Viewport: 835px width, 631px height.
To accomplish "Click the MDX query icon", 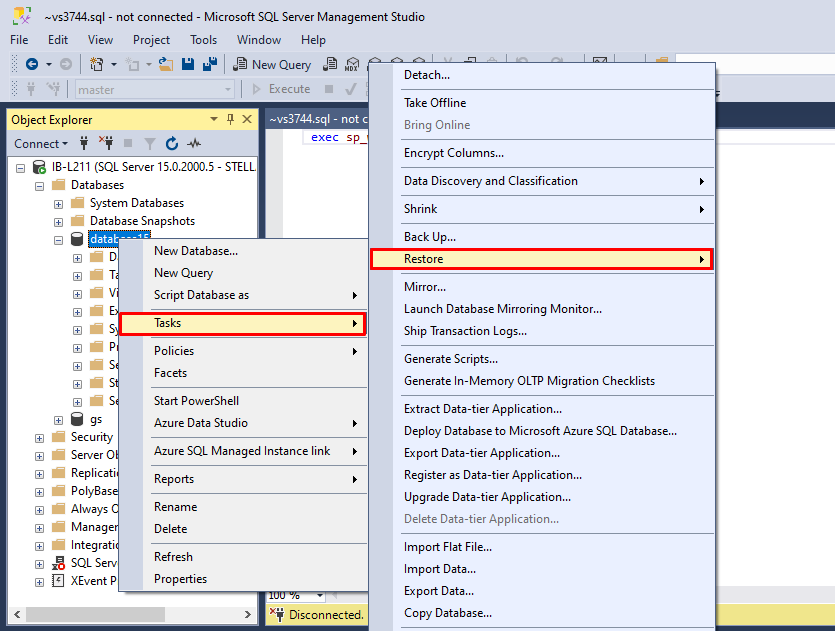I will coord(352,64).
